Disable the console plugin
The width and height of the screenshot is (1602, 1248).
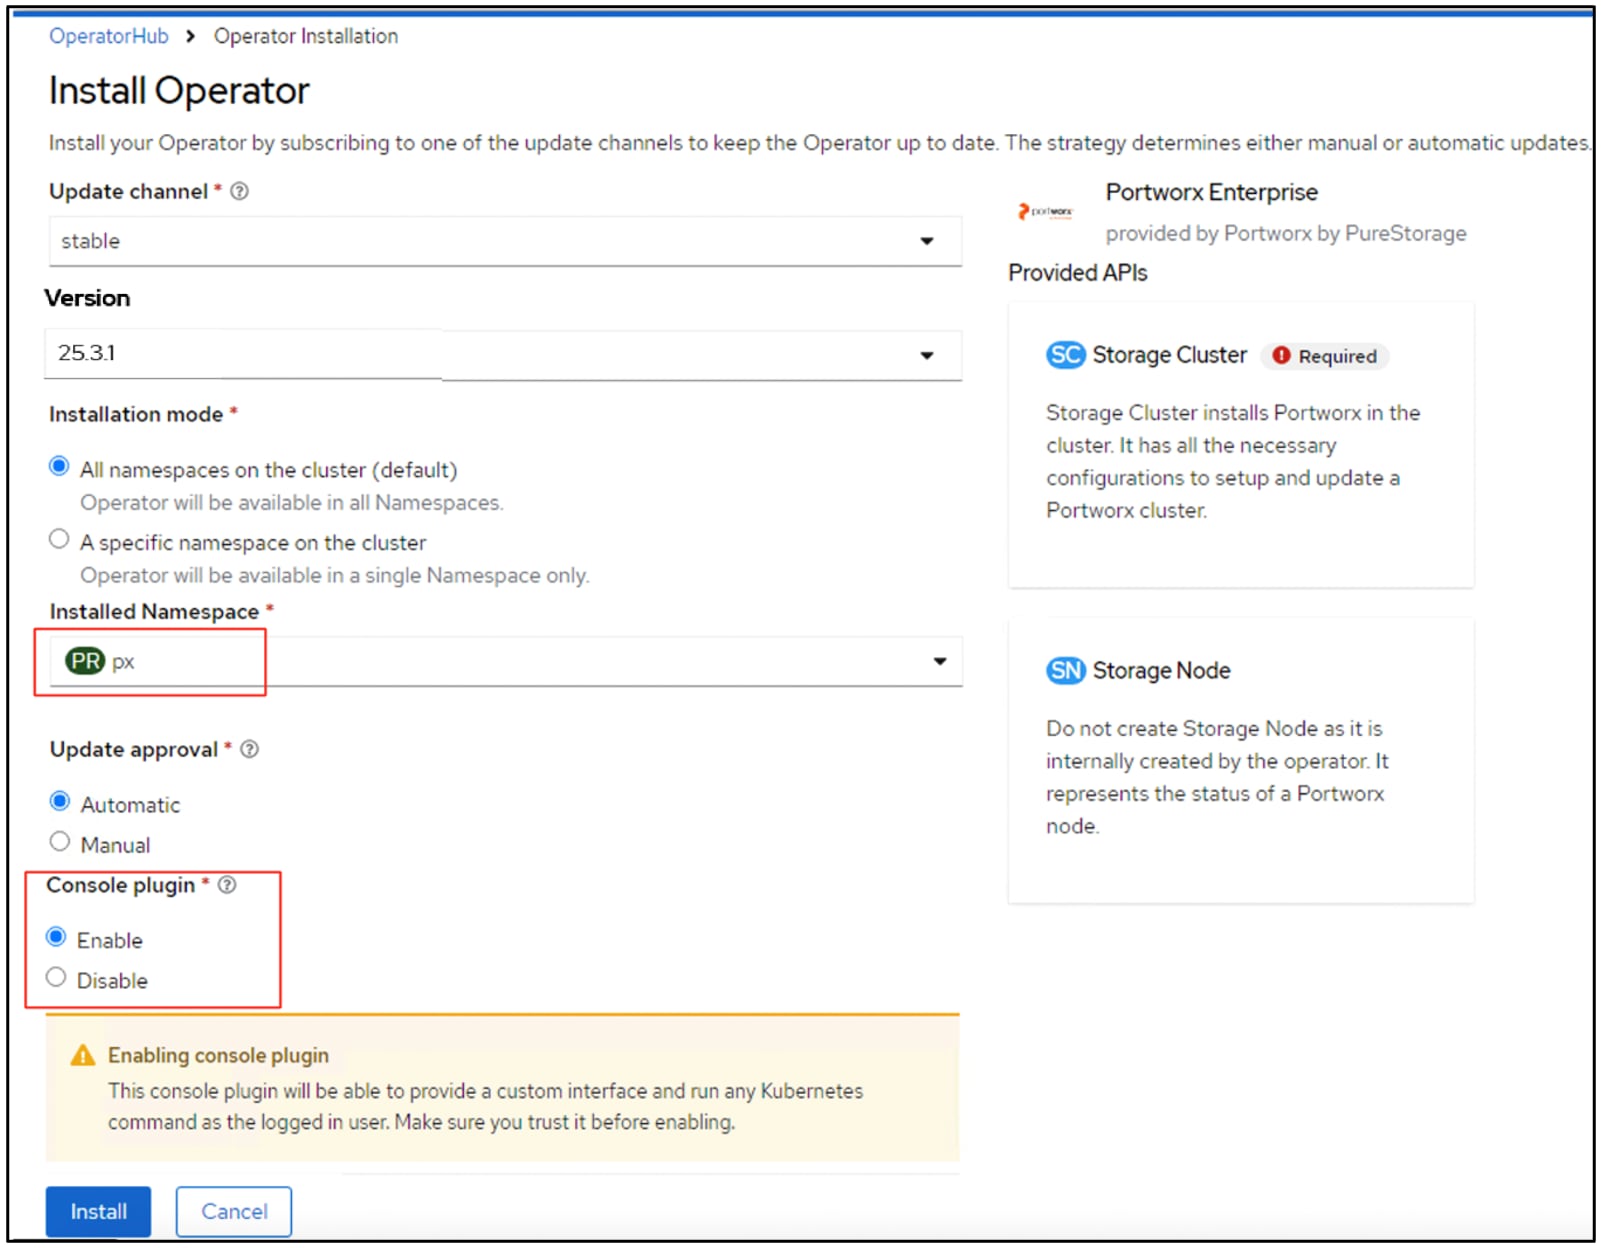57,978
